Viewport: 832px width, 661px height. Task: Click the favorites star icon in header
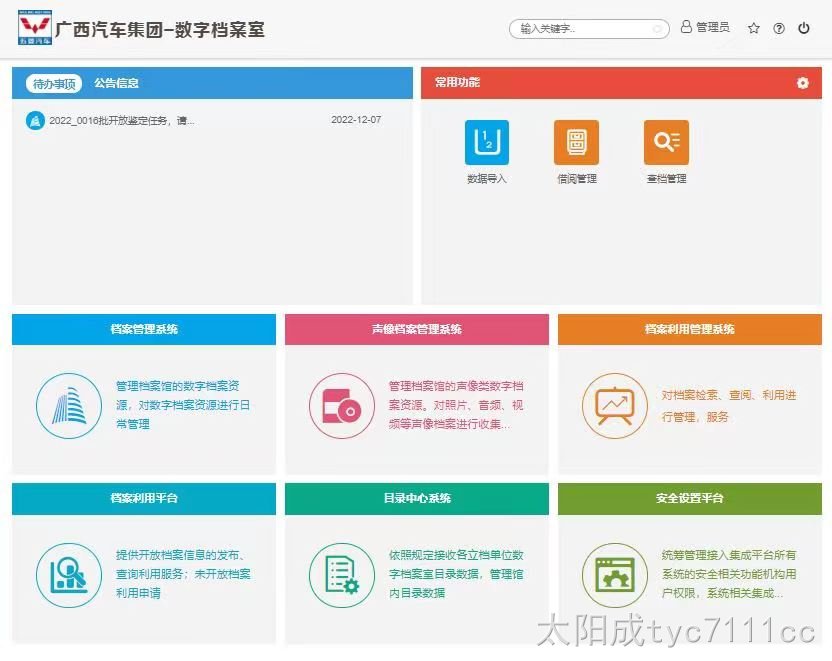coord(753,28)
